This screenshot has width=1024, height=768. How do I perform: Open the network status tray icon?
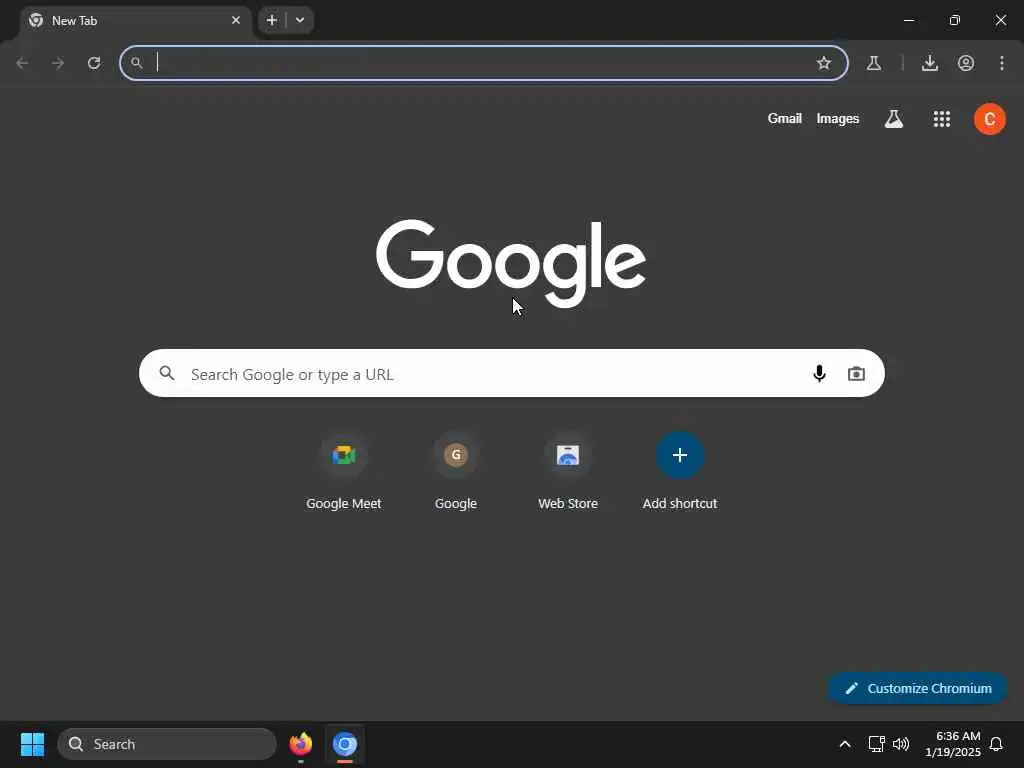click(x=876, y=744)
